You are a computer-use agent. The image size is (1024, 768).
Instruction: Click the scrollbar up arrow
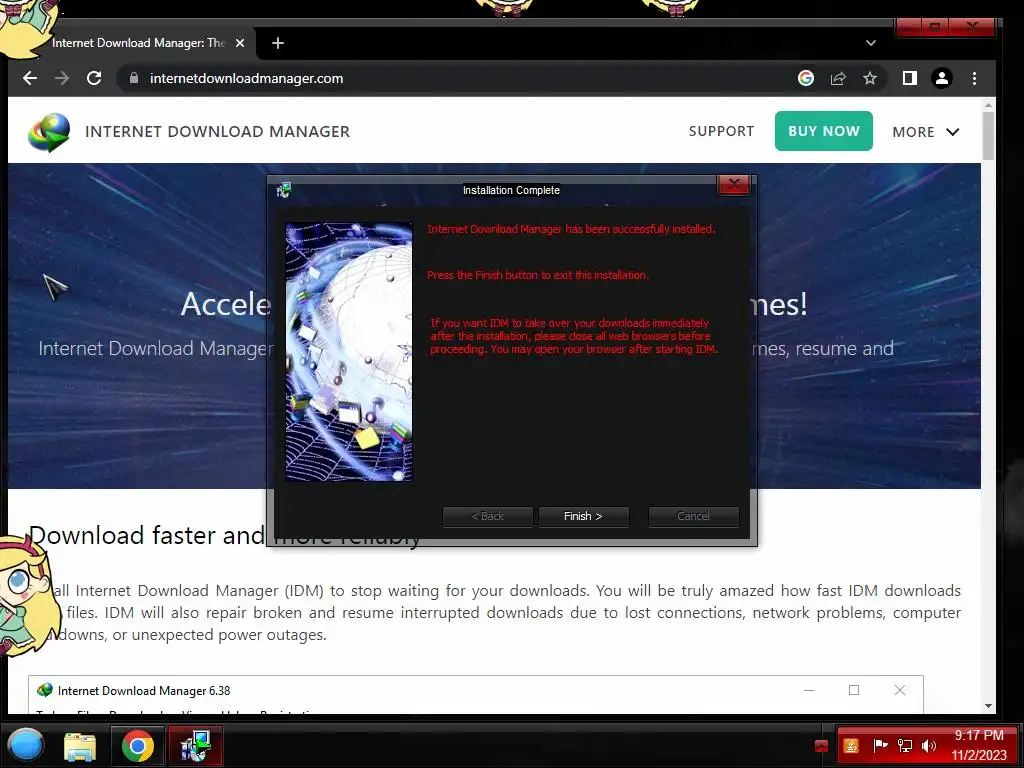[x=988, y=104]
